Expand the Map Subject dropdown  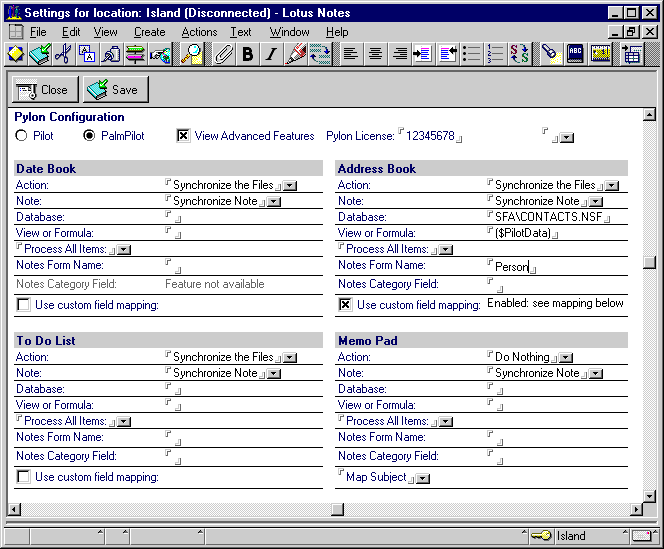click(x=422, y=478)
